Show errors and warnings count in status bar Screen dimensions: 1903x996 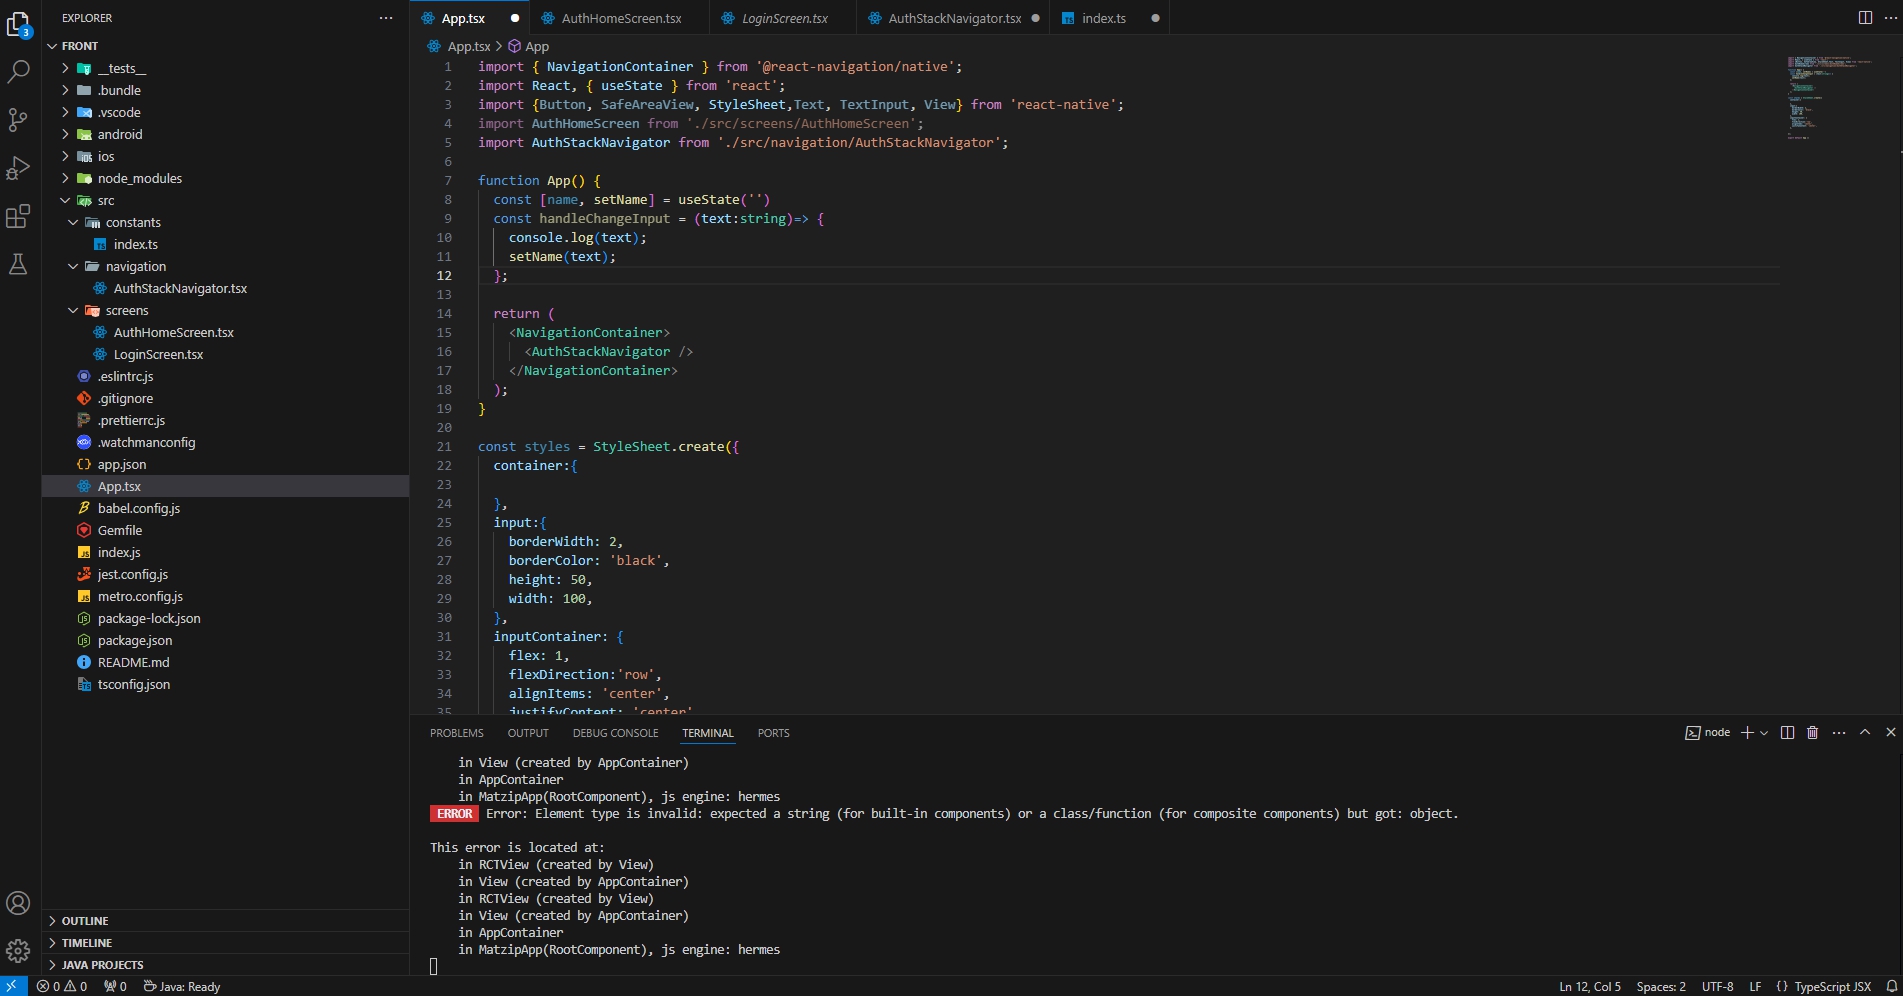tap(62, 986)
